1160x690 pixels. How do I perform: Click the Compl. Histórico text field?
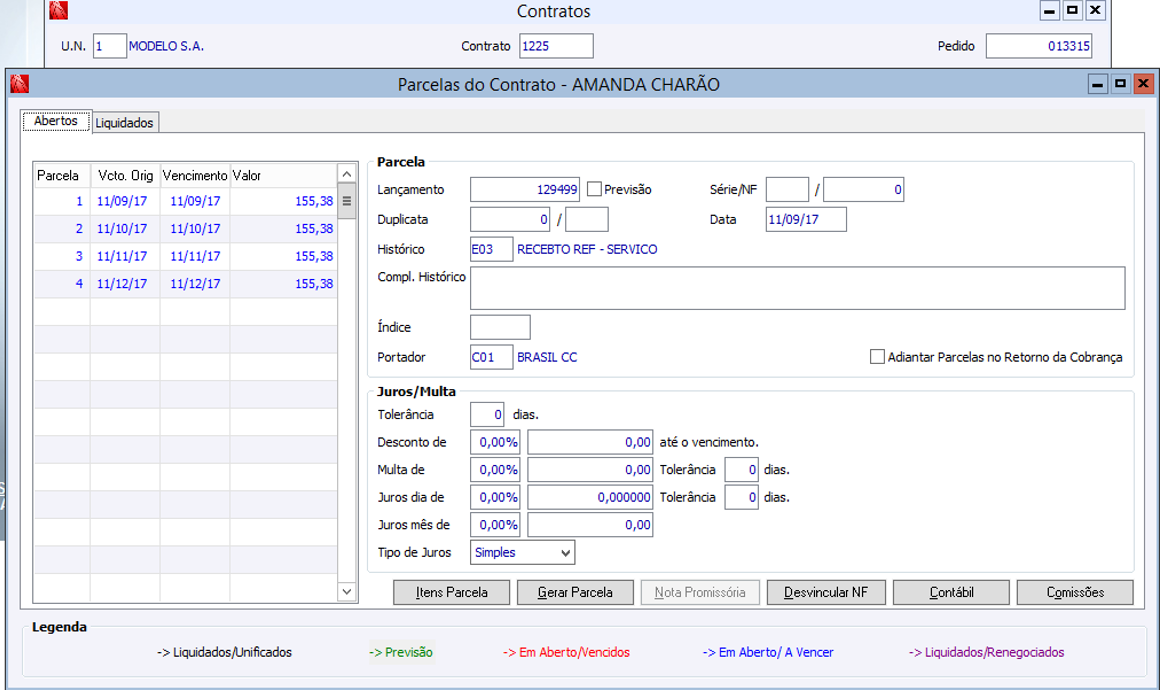coord(797,288)
